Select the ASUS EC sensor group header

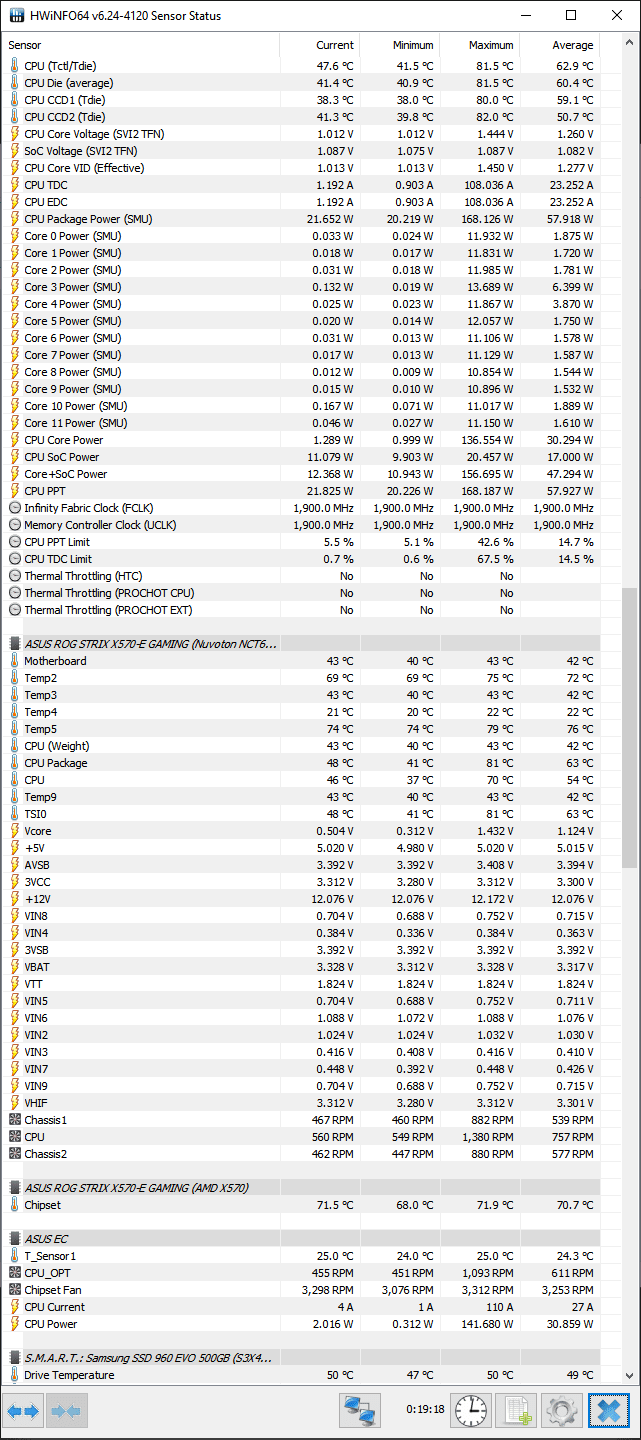tap(45, 1239)
